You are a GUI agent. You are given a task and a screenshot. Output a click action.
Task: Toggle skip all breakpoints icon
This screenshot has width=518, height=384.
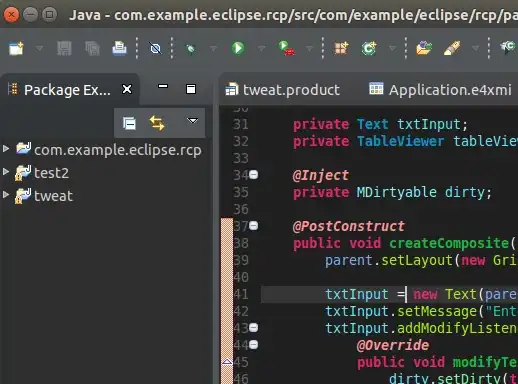pyautogui.click(x=155, y=49)
